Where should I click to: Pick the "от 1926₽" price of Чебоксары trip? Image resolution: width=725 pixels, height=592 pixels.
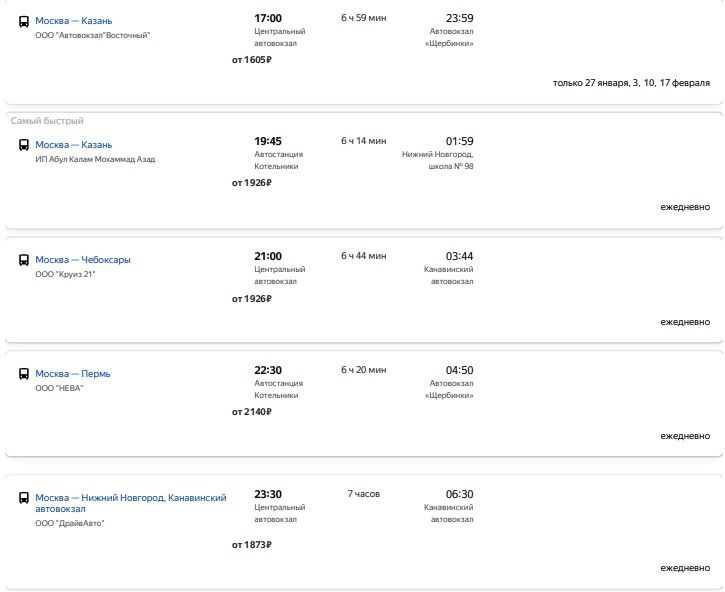tap(252, 298)
